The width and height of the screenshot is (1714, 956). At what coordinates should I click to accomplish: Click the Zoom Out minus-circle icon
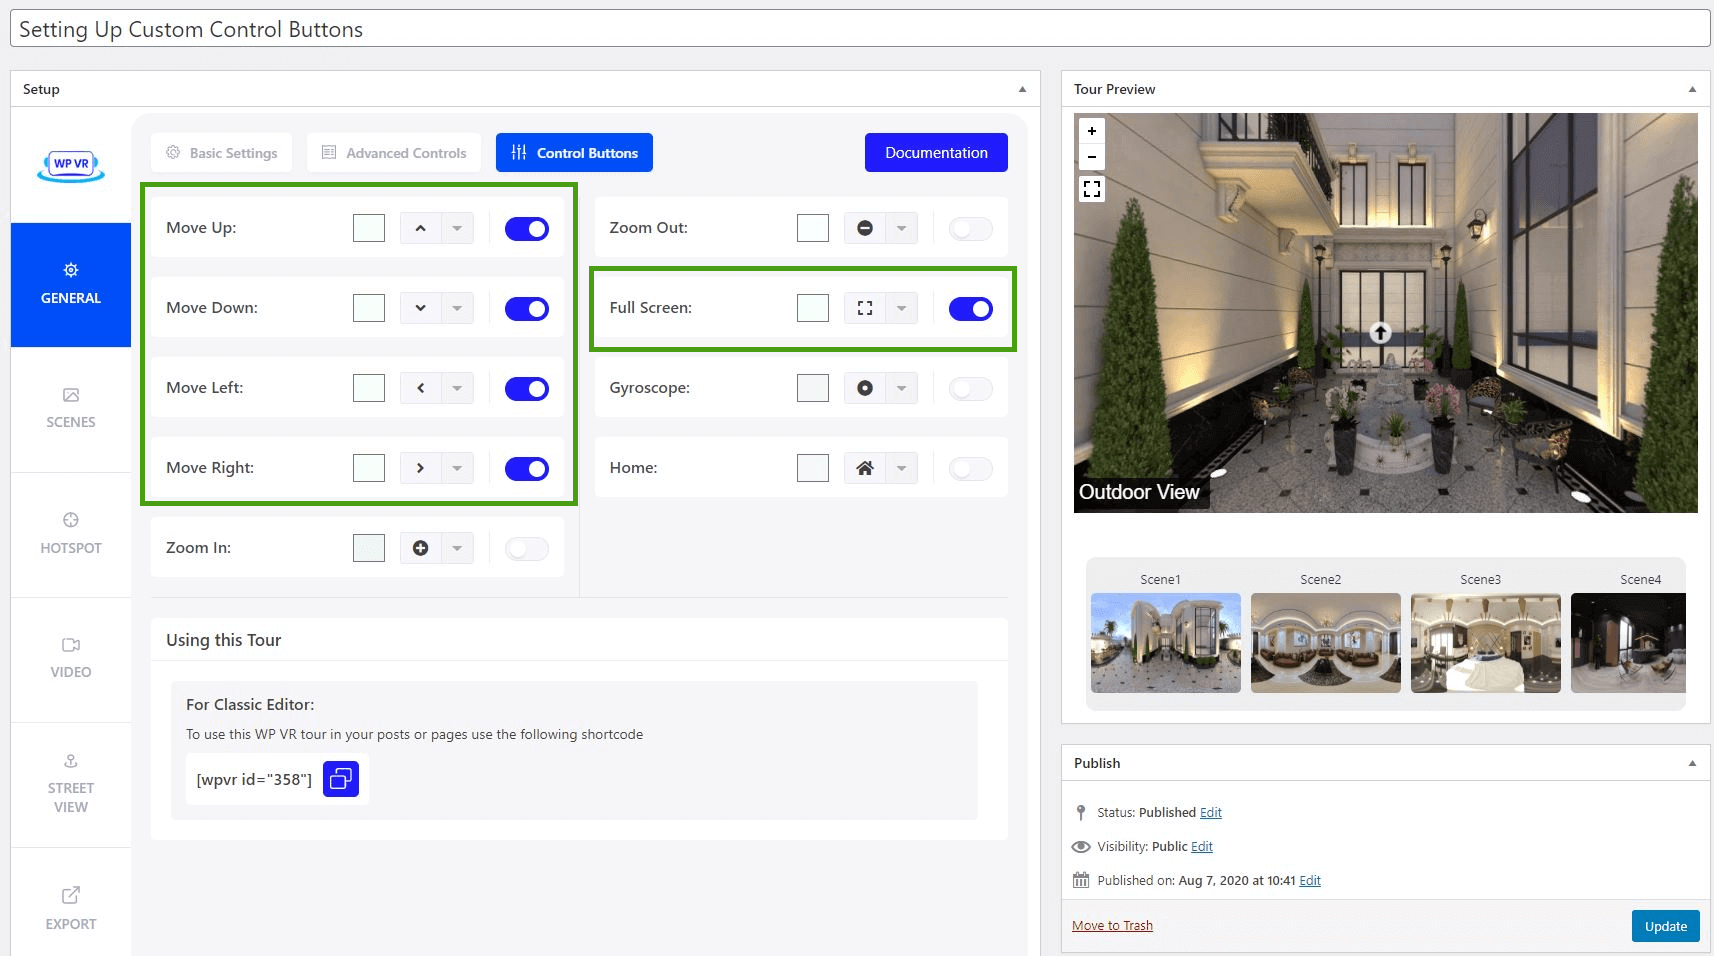(865, 228)
